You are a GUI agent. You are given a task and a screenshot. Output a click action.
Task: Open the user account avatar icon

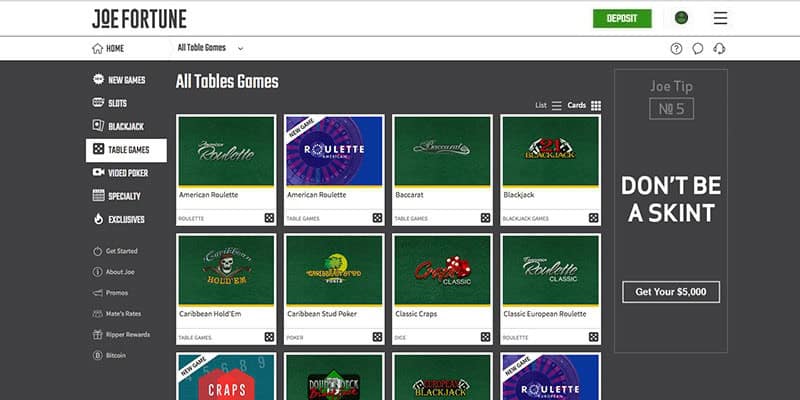tap(681, 18)
